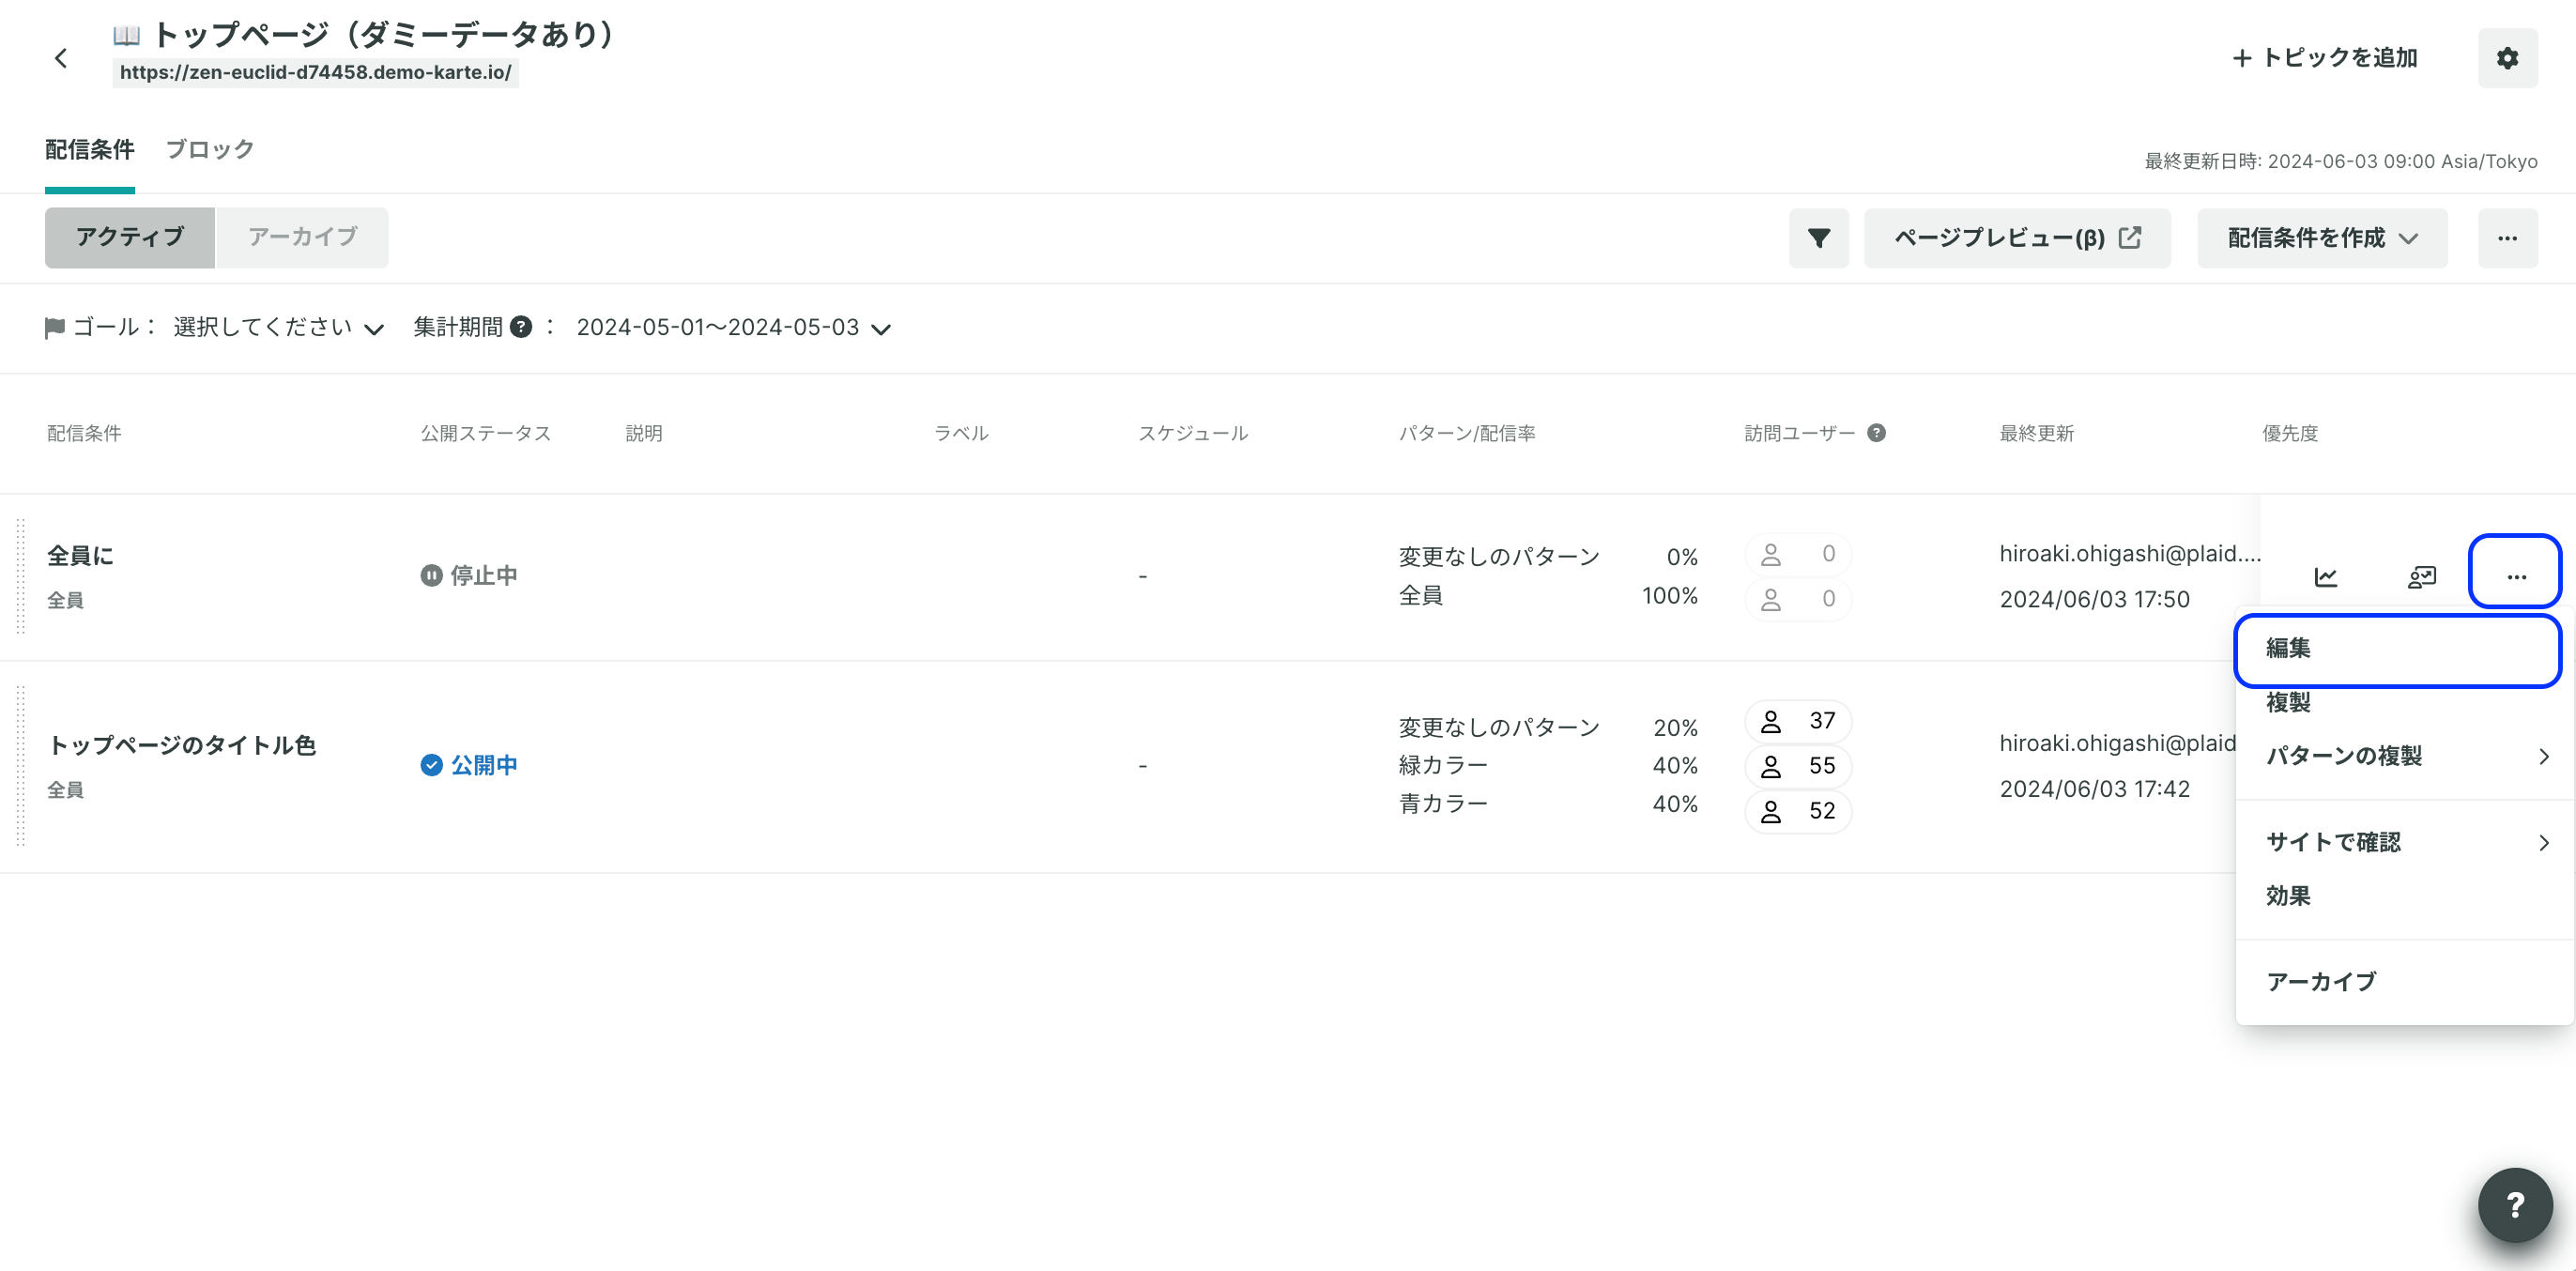The height and width of the screenshot is (1271, 2576).
Task: Choose 複製 from the context menu
Action: point(2404,703)
